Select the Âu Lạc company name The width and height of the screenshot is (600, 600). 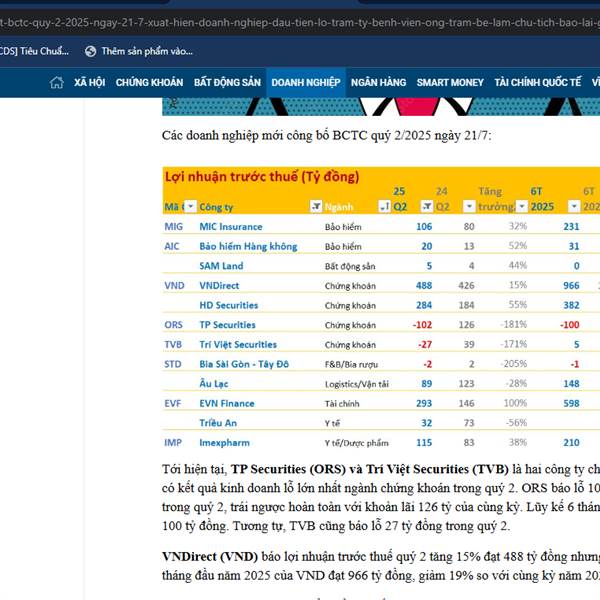[214, 383]
